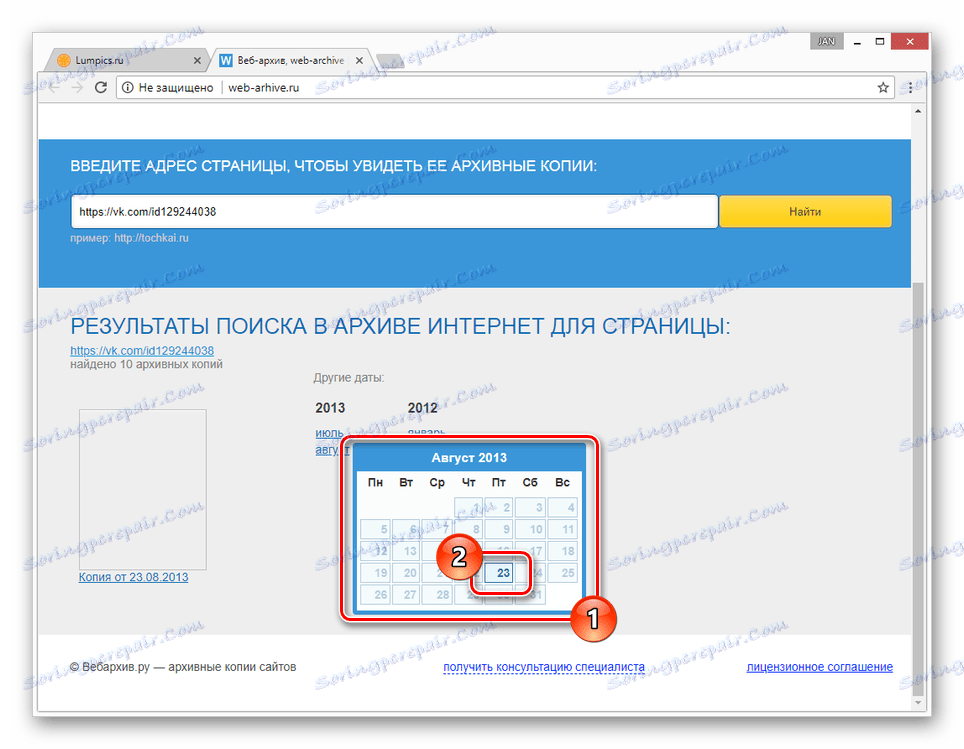
Task: Click day 27 in the calendar
Action: tap(406, 594)
